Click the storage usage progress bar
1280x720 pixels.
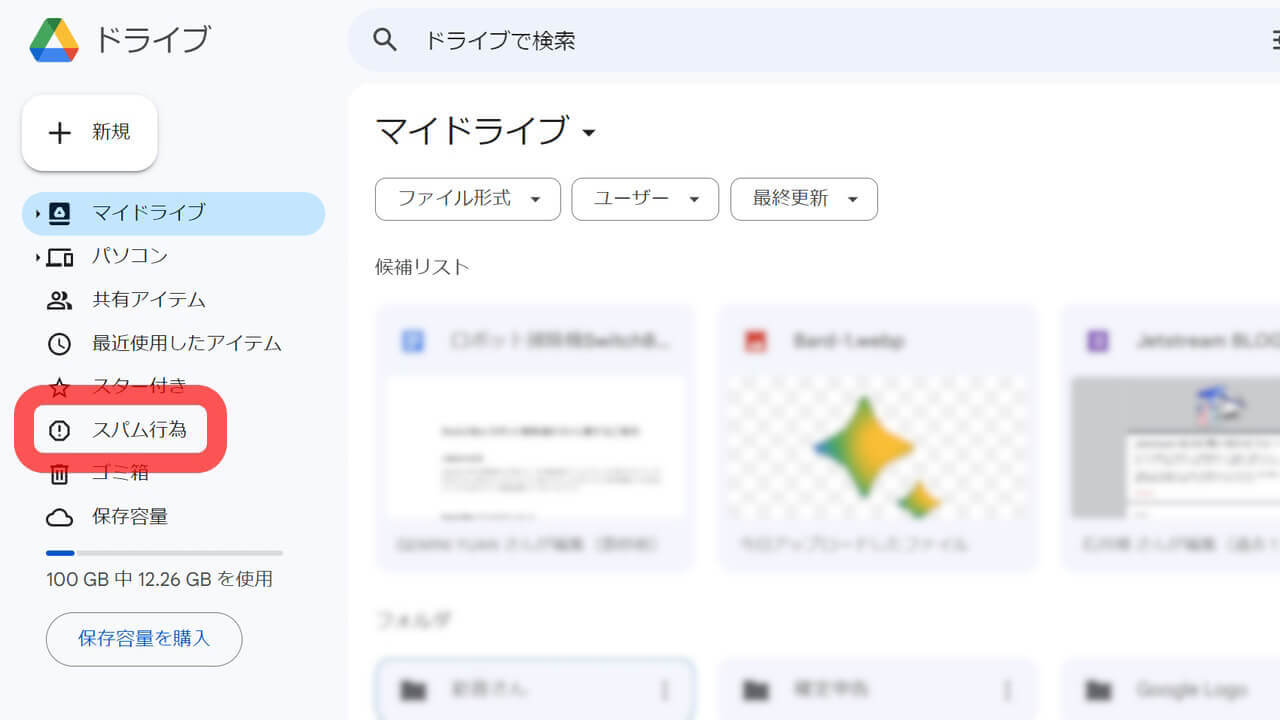click(163, 552)
